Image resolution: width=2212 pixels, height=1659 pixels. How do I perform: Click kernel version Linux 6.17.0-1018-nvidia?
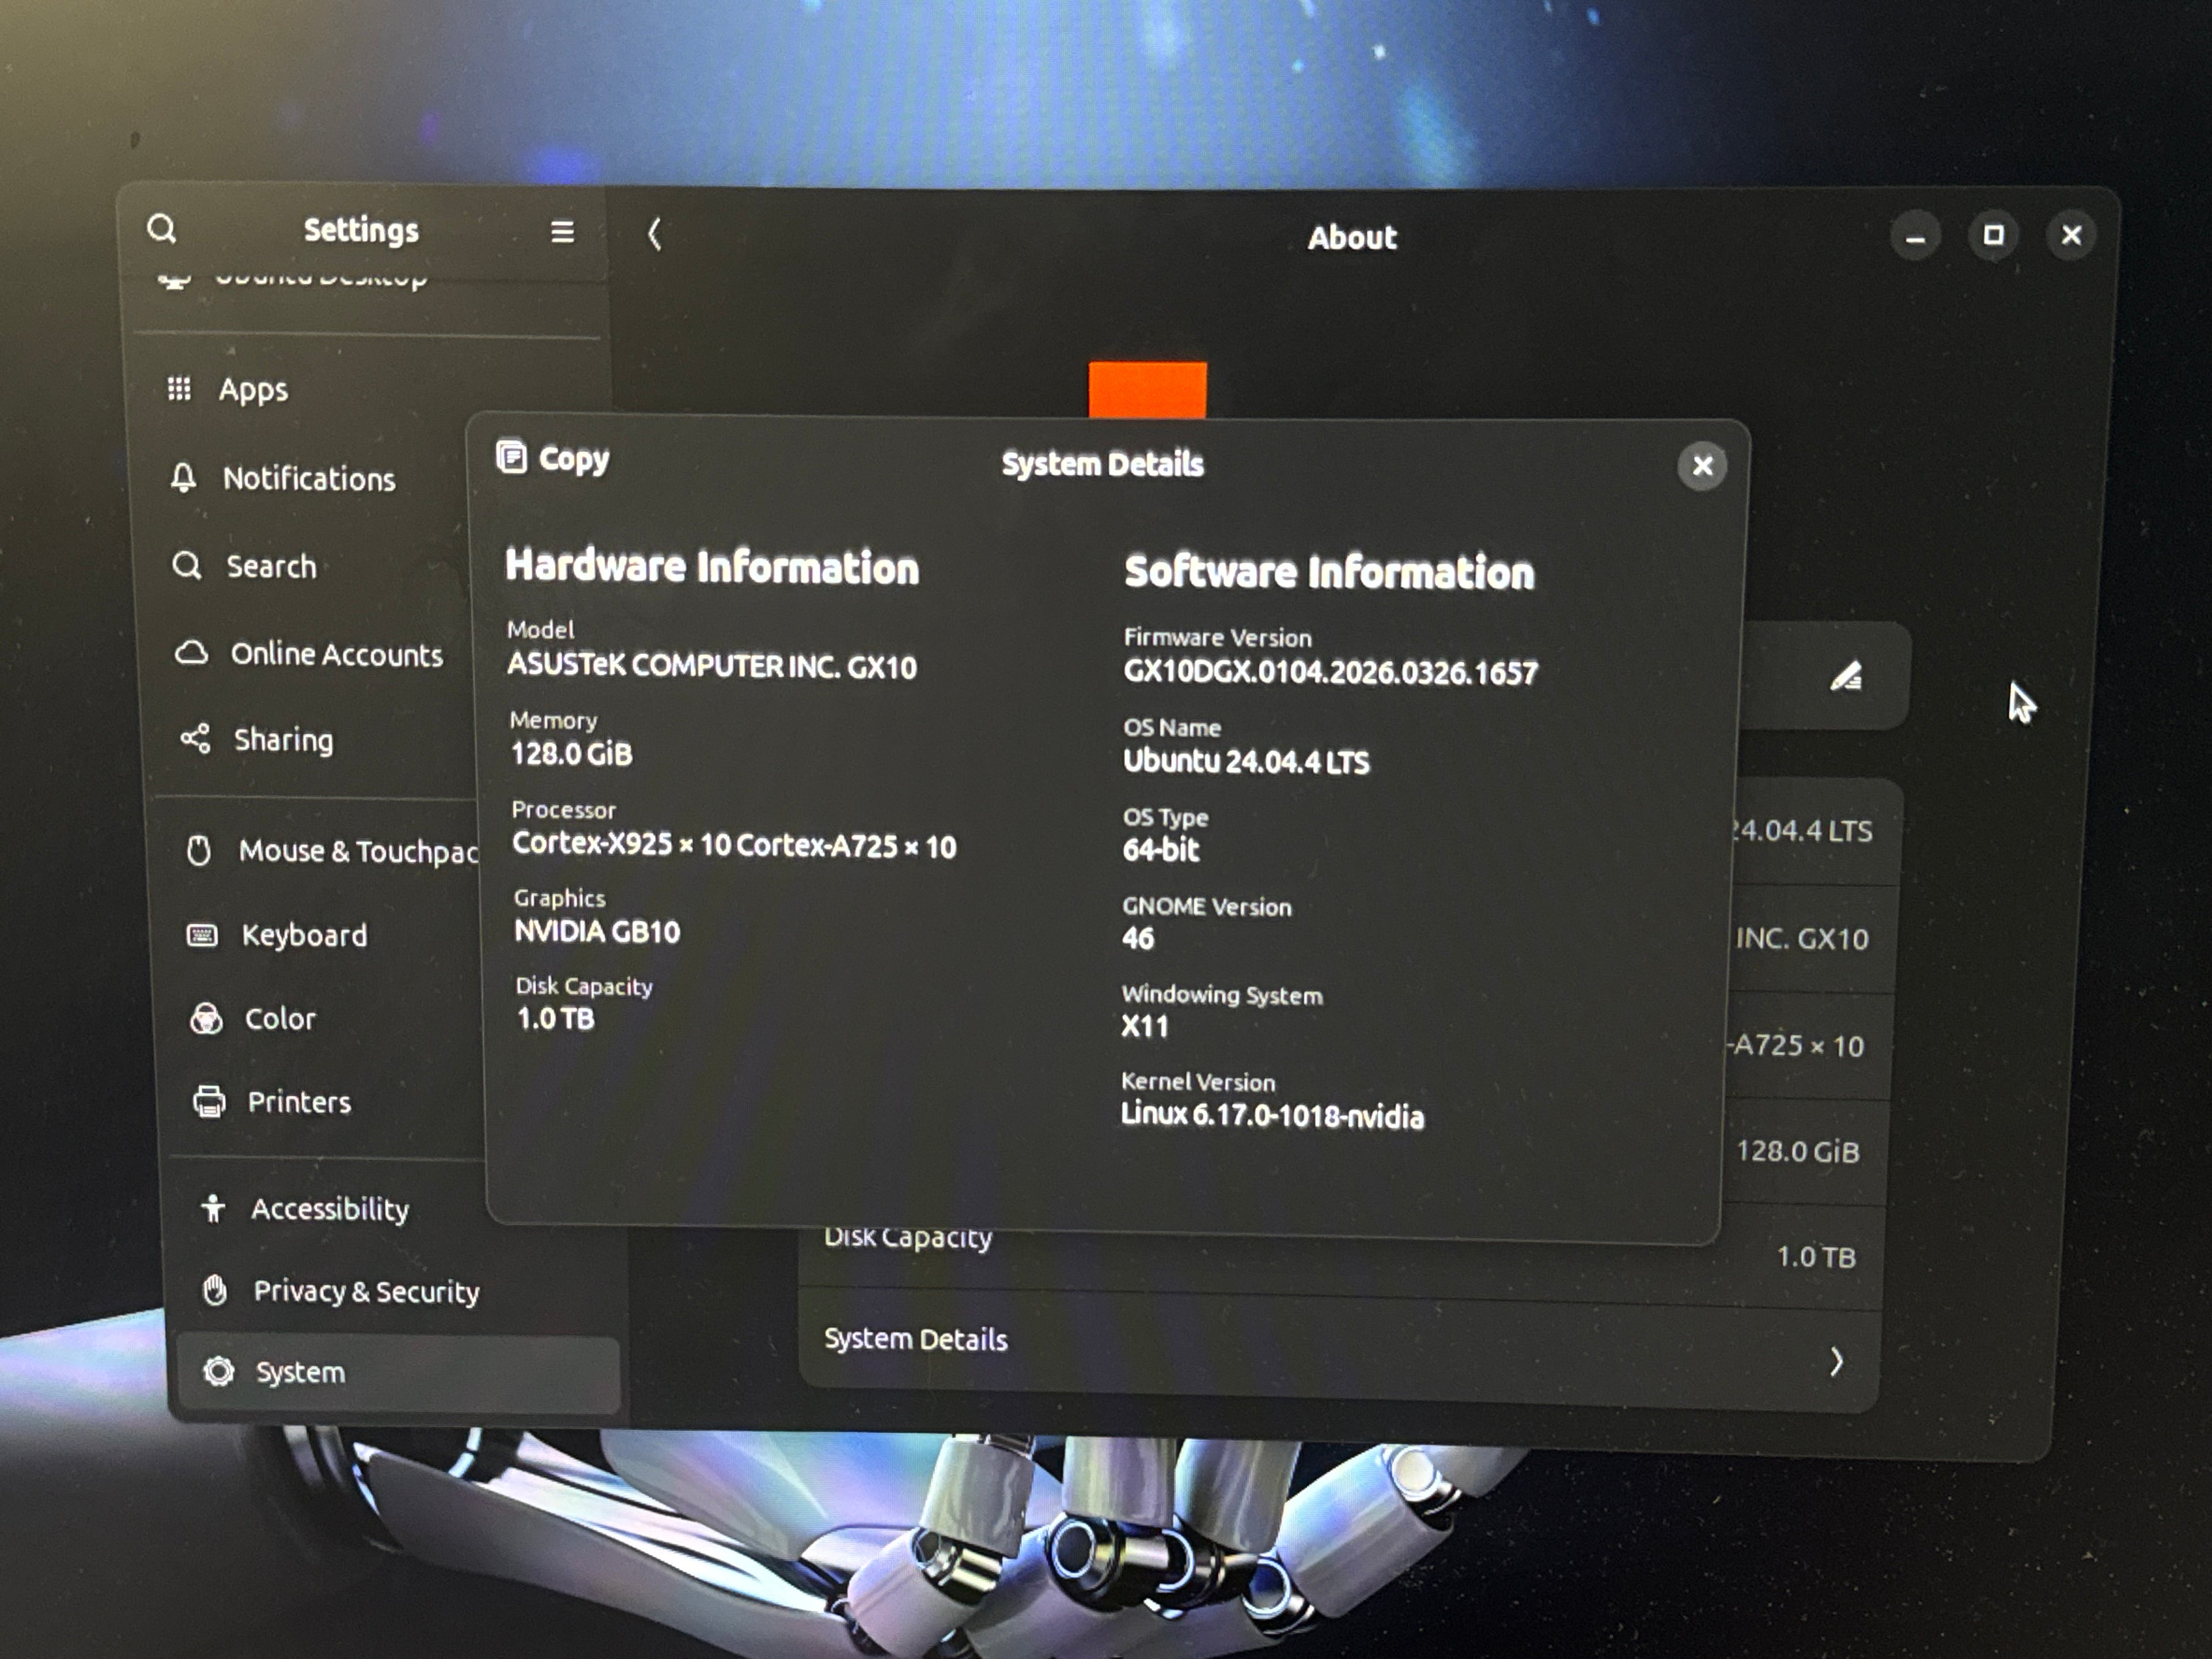(x=1272, y=1115)
